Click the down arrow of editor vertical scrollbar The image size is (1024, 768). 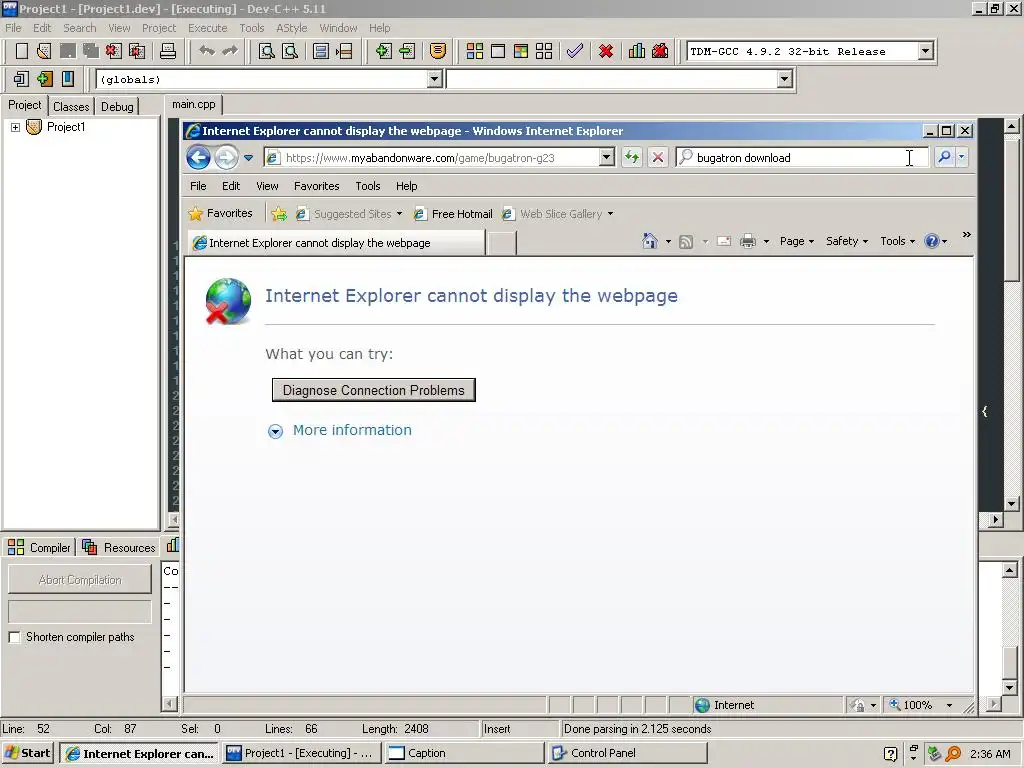click(1012, 504)
